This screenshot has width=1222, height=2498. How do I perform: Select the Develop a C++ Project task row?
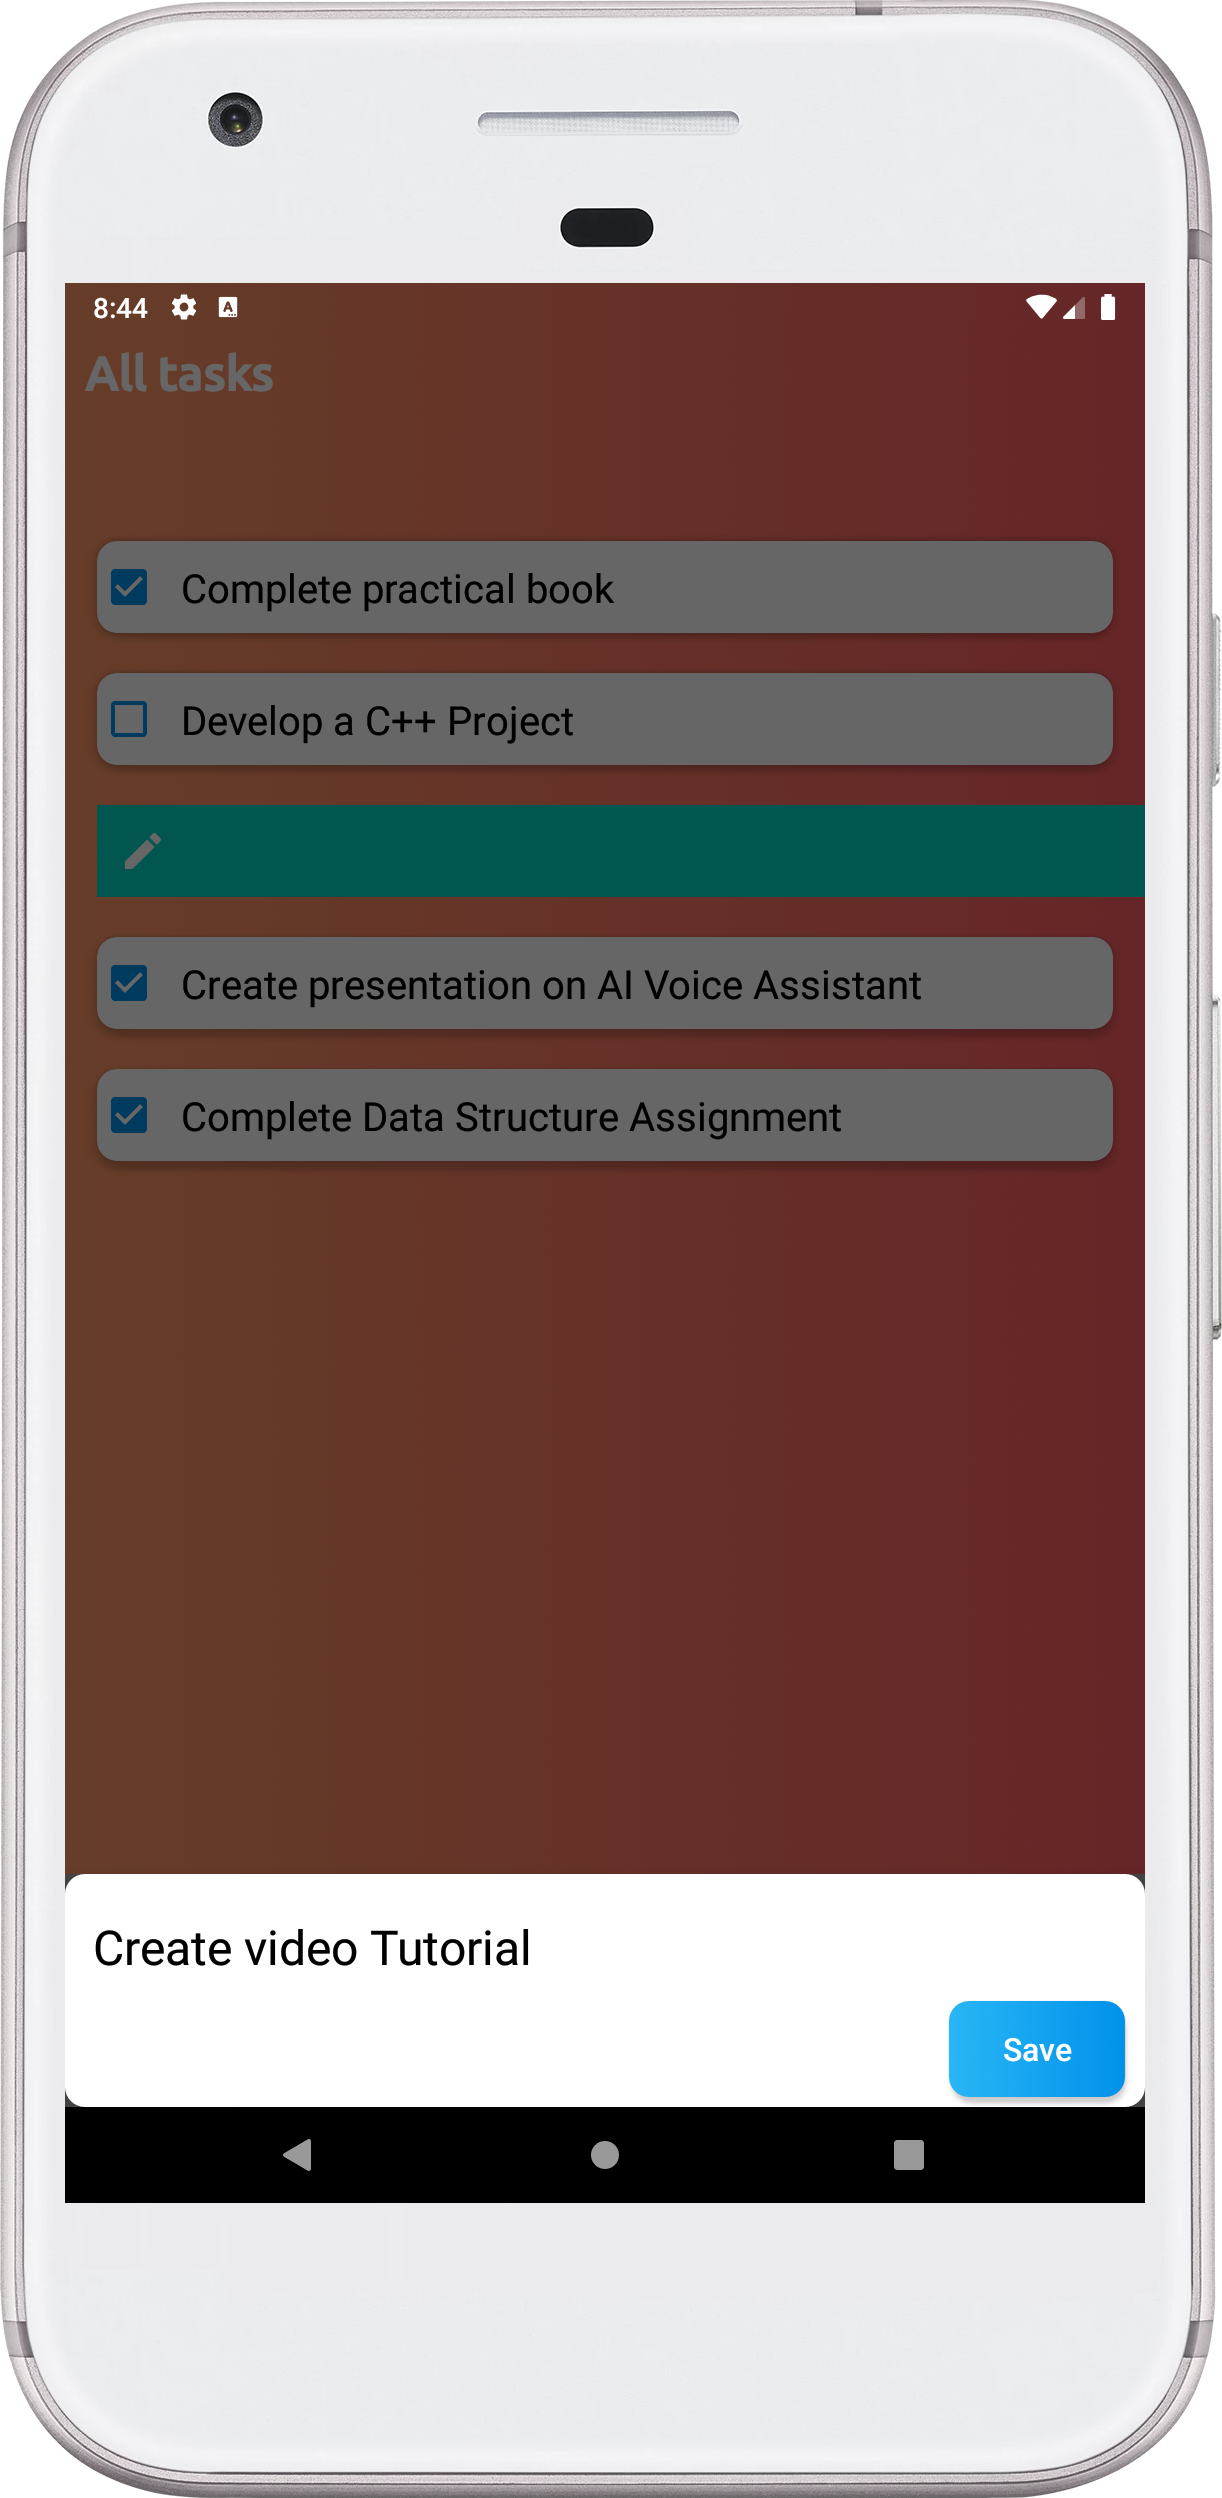tap(604, 719)
